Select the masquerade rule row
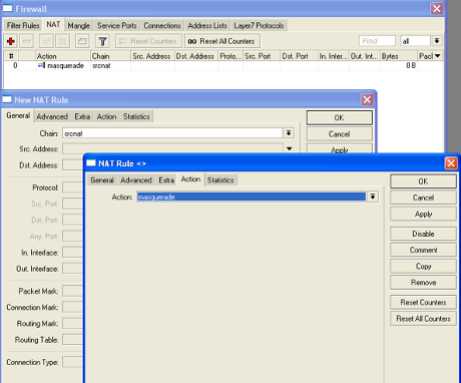This screenshot has width=461, height=383. [223, 66]
